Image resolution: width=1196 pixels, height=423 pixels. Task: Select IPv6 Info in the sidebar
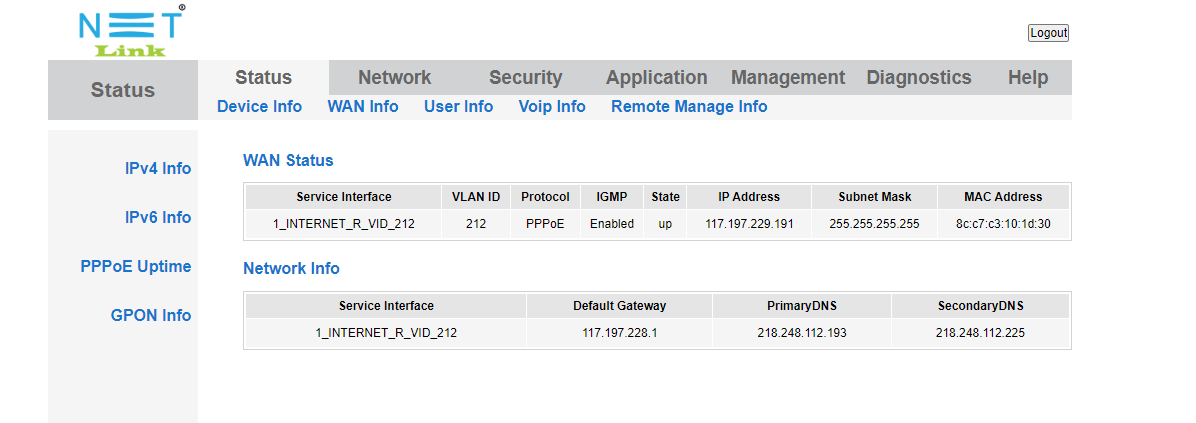click(x=157, y=217)
